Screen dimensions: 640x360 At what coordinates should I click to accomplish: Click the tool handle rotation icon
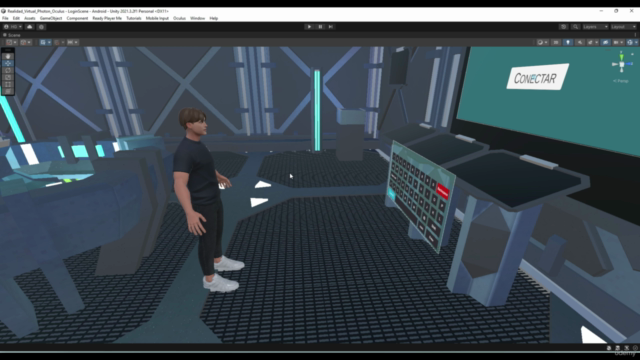pyautogui.click(x=23, y=42)
